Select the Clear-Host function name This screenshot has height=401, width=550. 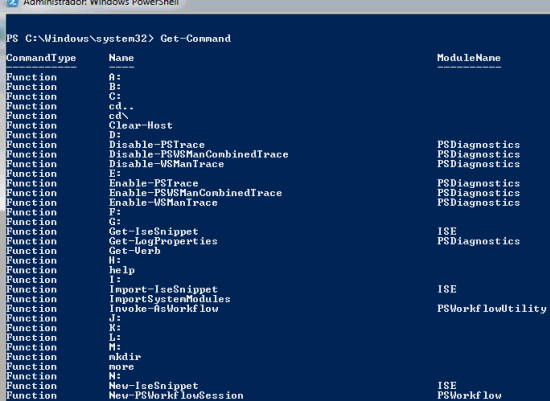[141, 126]
